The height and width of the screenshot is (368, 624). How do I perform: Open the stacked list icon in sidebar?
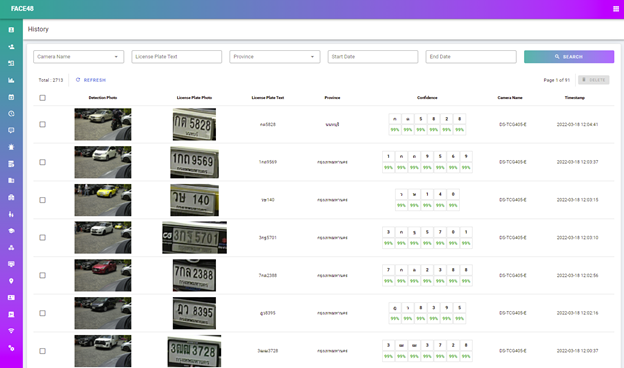(x=11, y=164)
